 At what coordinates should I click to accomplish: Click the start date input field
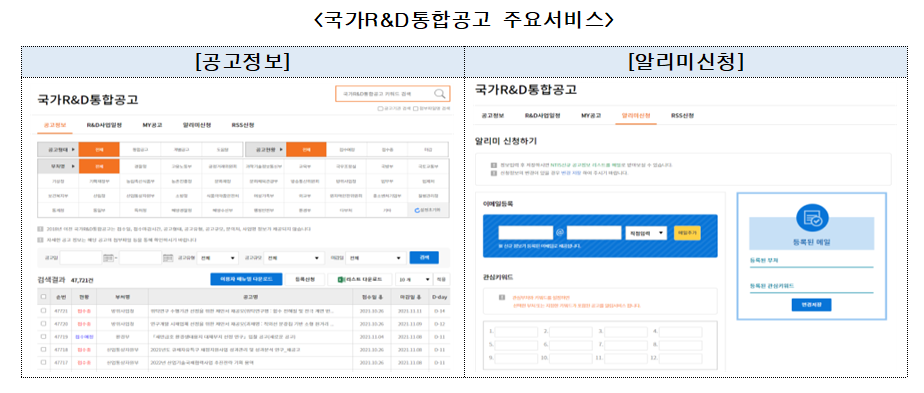point(81,257)
